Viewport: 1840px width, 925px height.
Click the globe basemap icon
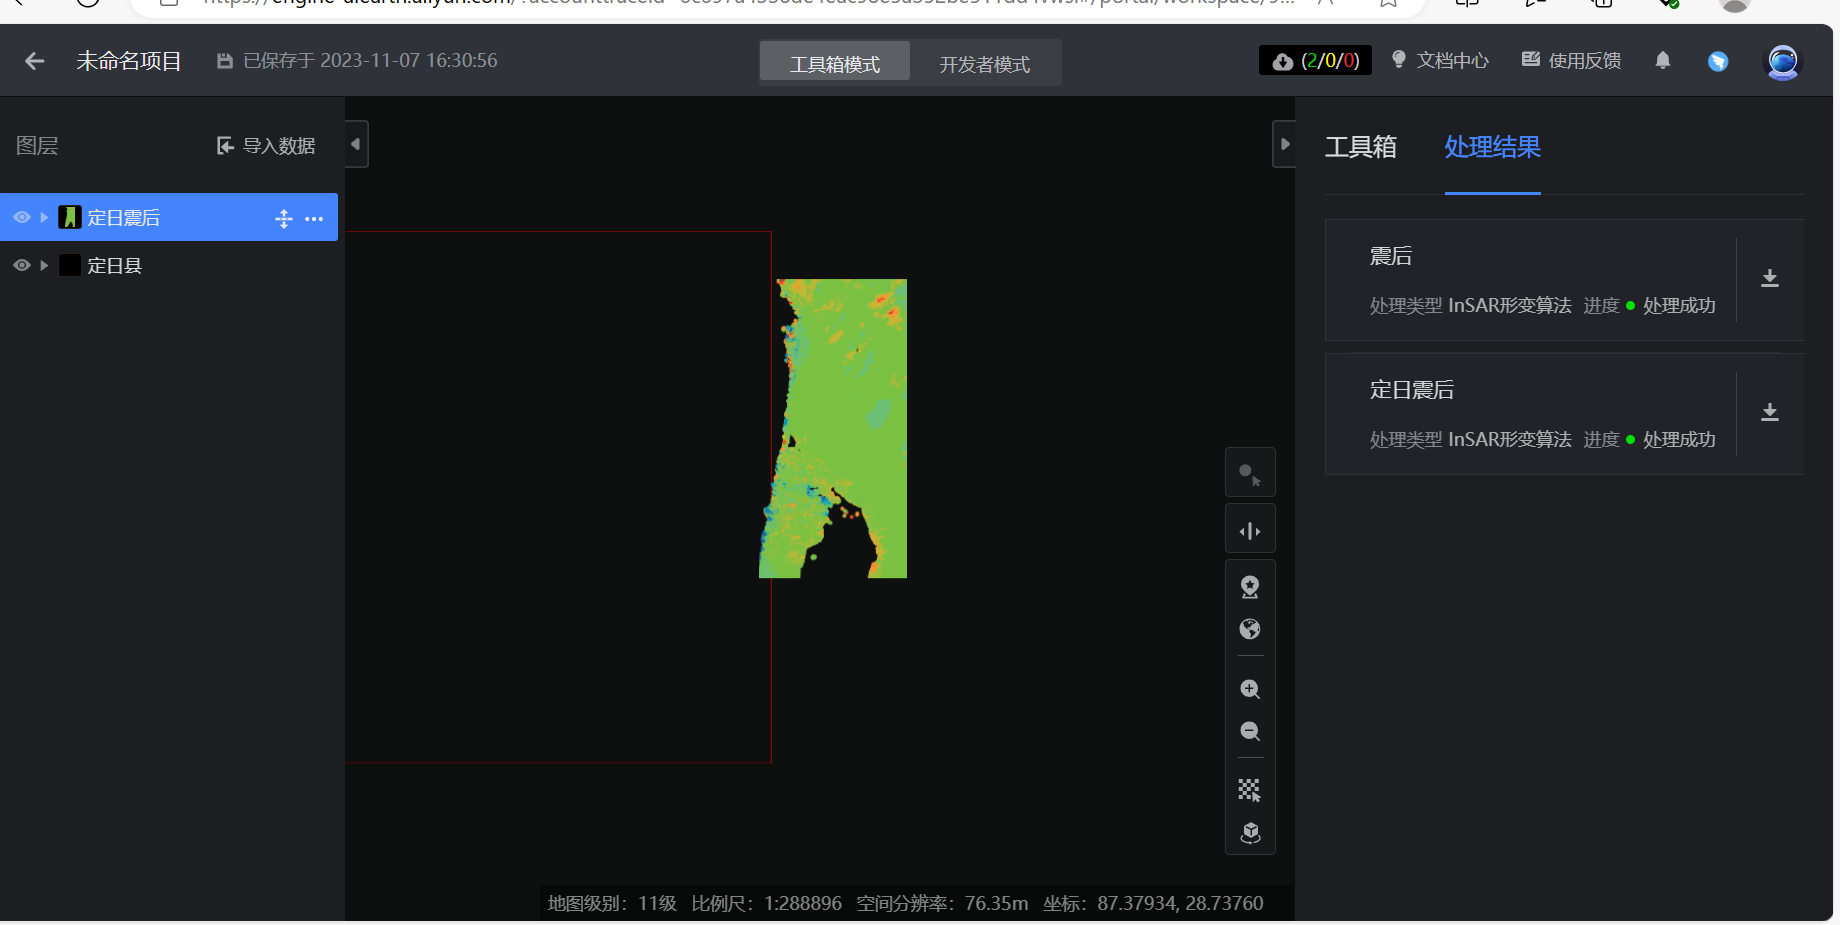pyautogui.click(x=1250, y=629)
